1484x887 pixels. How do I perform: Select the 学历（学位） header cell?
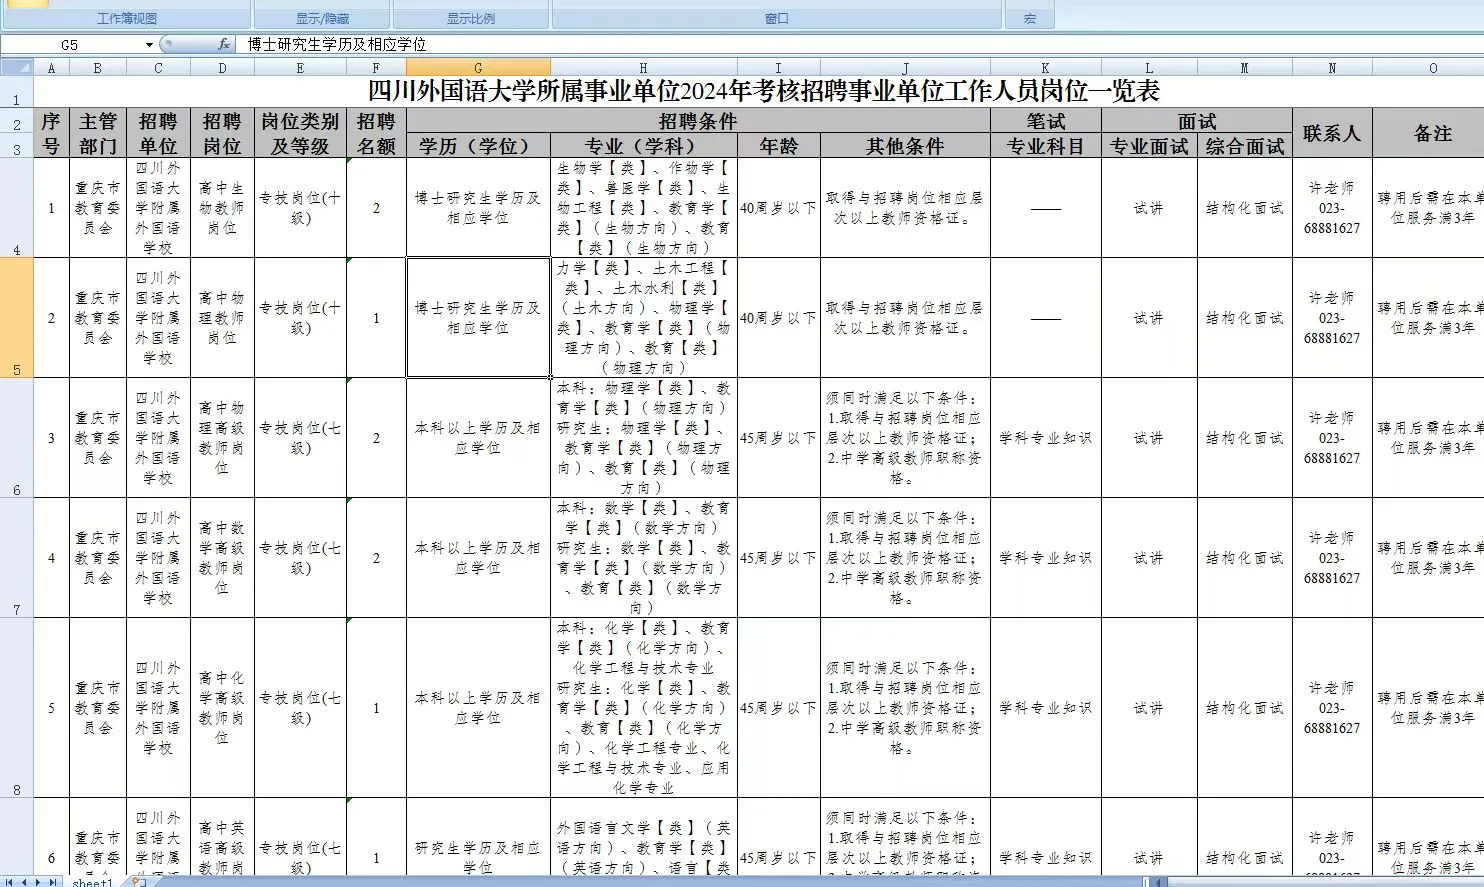[478, 146]
